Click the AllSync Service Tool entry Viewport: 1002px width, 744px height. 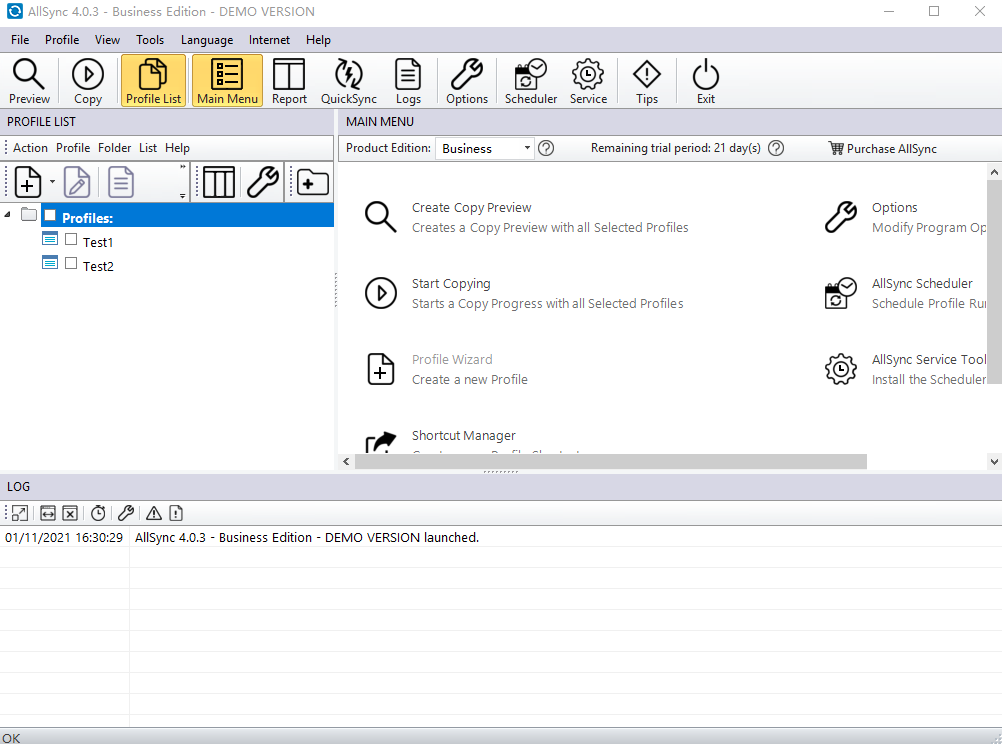click(x=905, y=369)
